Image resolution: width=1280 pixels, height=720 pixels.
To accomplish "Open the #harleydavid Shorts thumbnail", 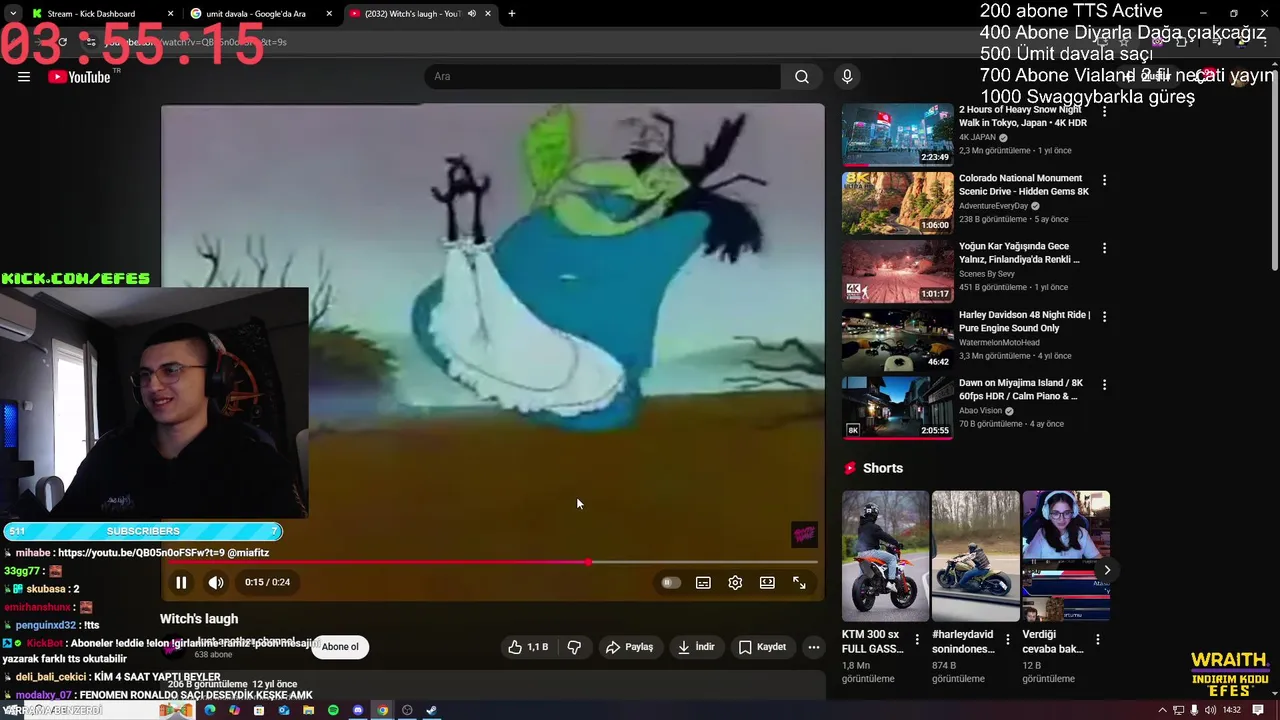I will tap(975, 556).
